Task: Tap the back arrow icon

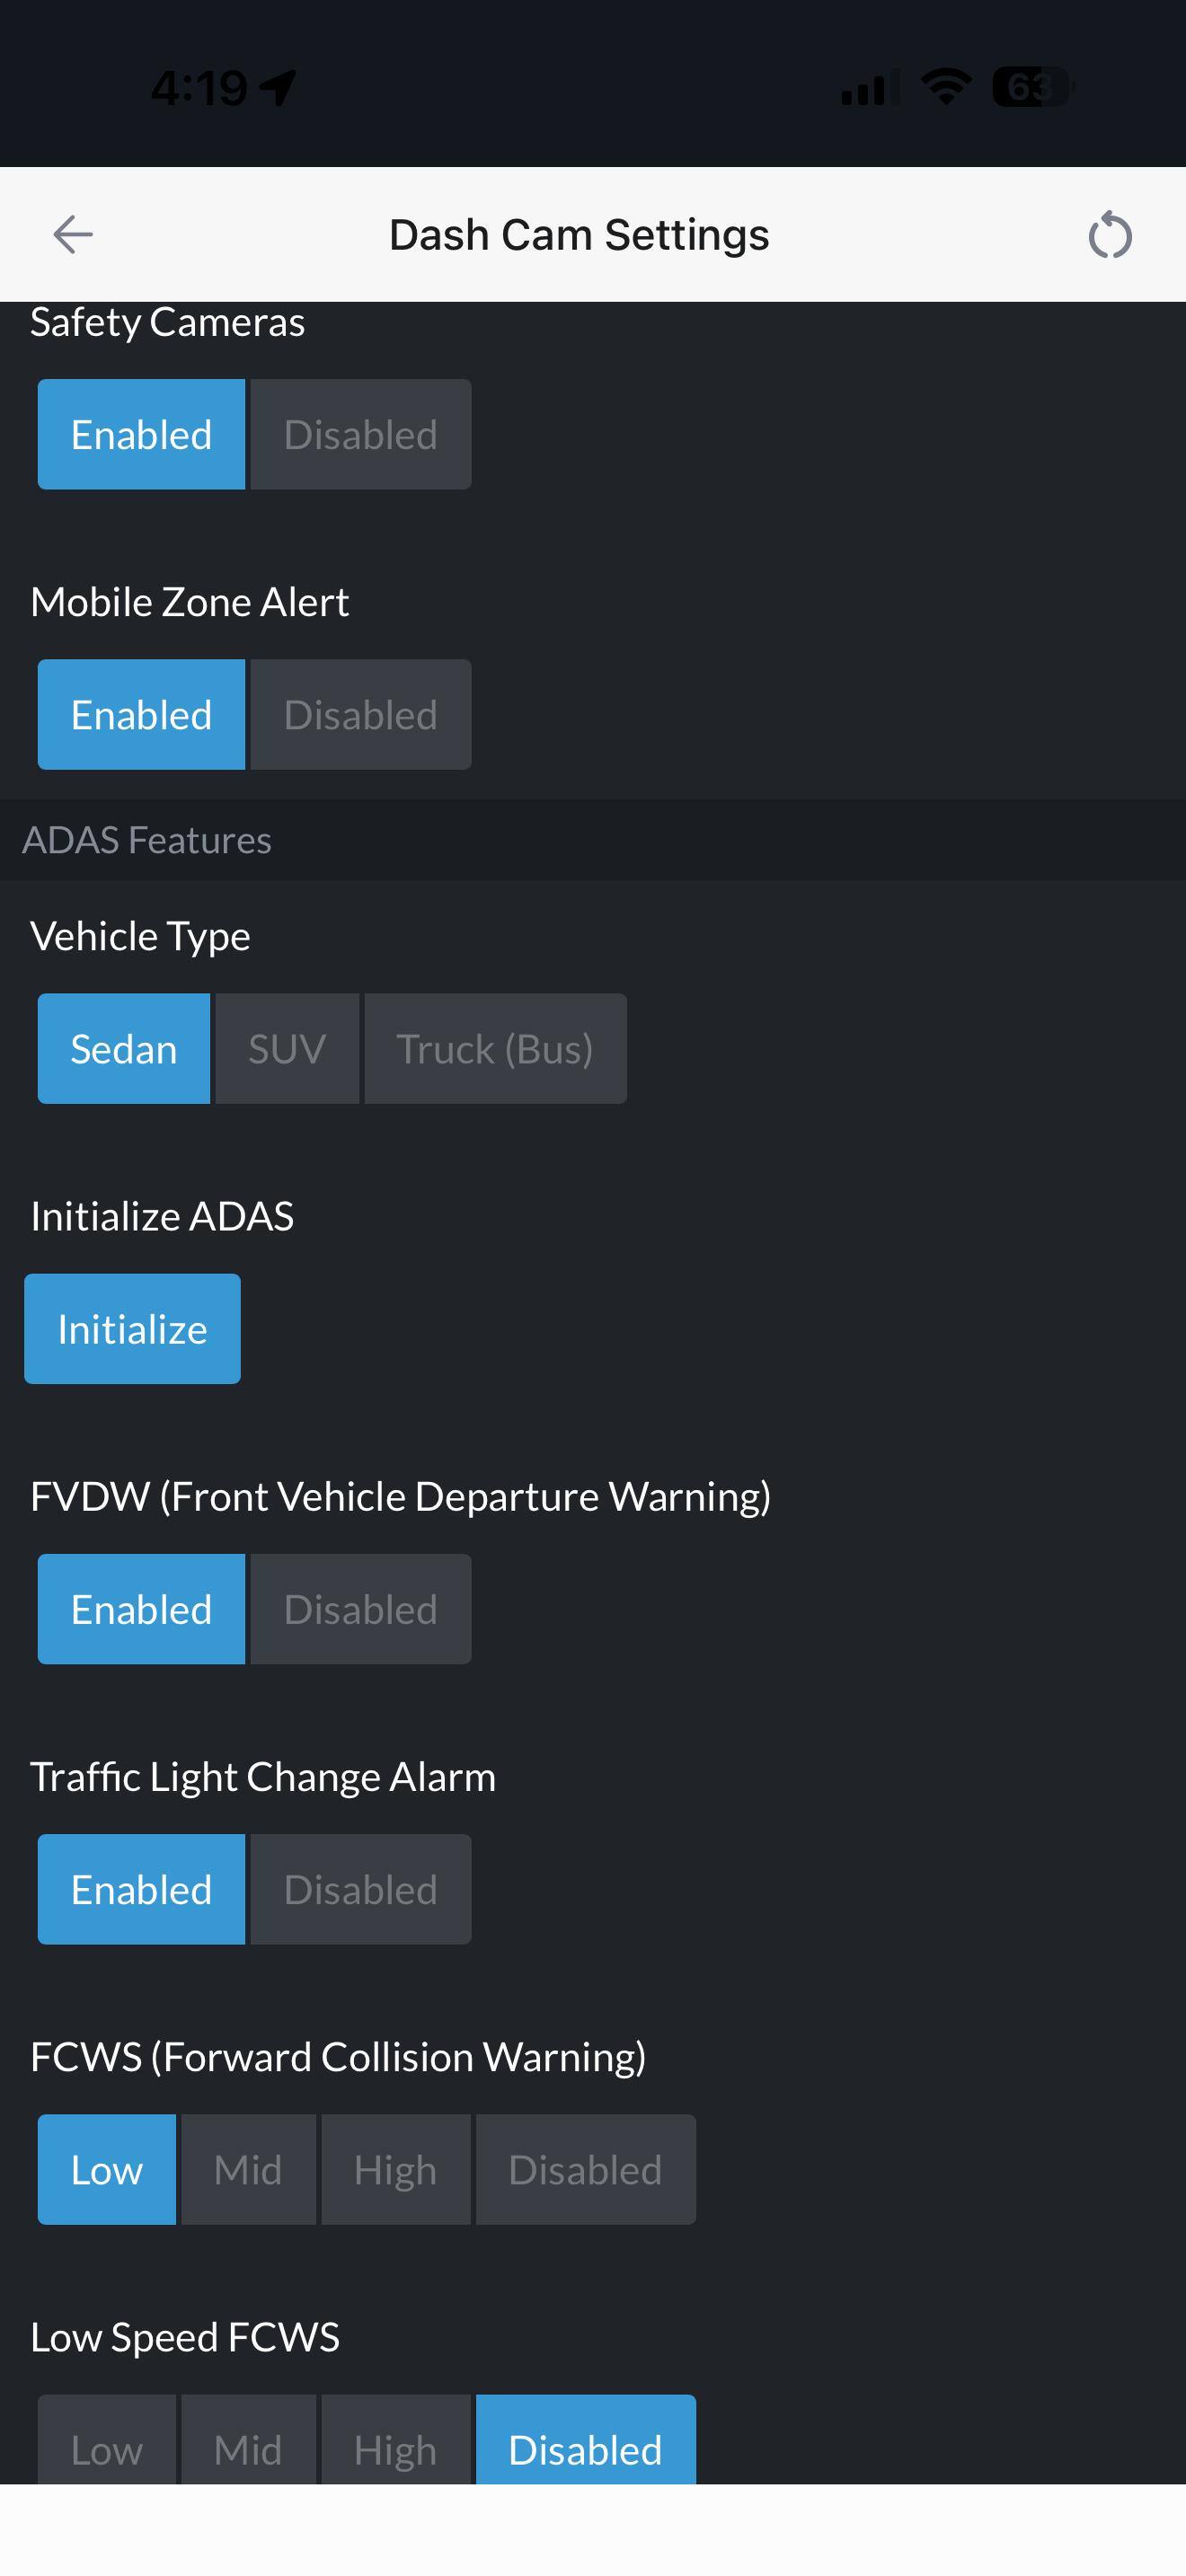Action: (x=73, y=235)
